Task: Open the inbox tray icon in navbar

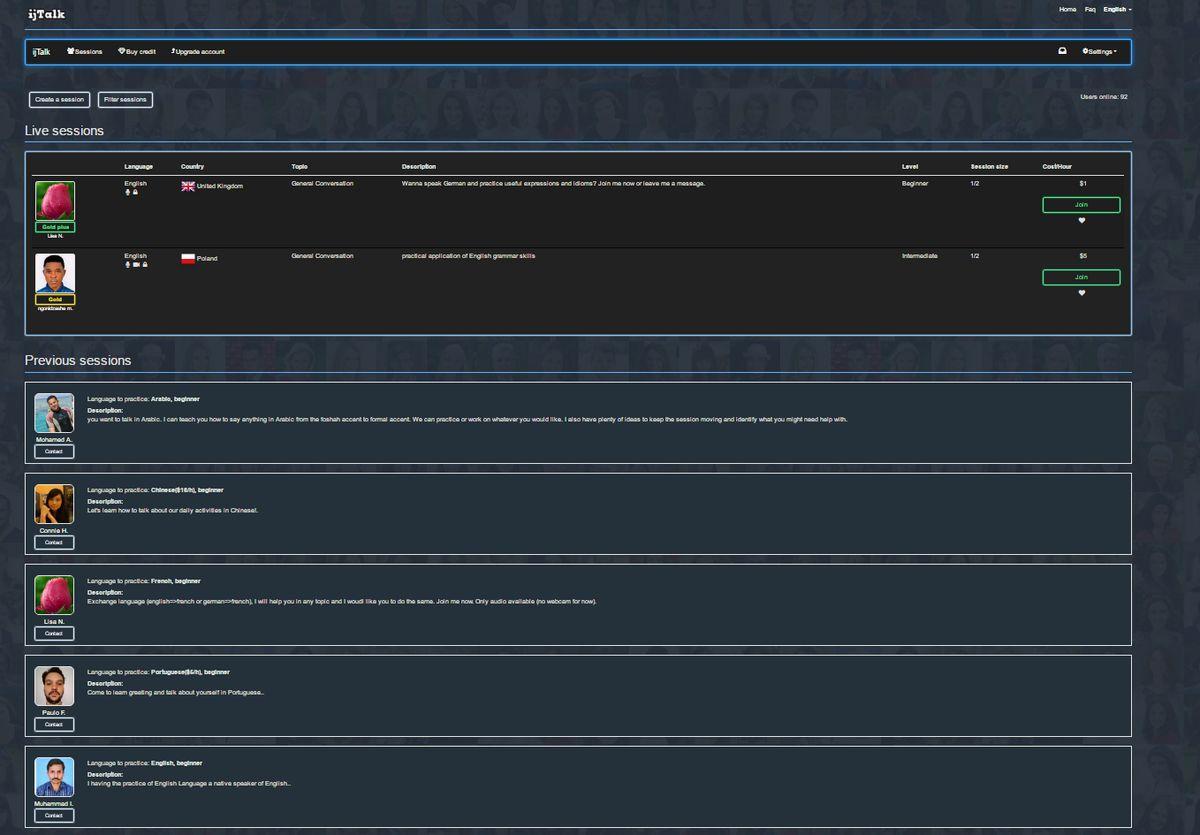Action: coord(1062,51)
